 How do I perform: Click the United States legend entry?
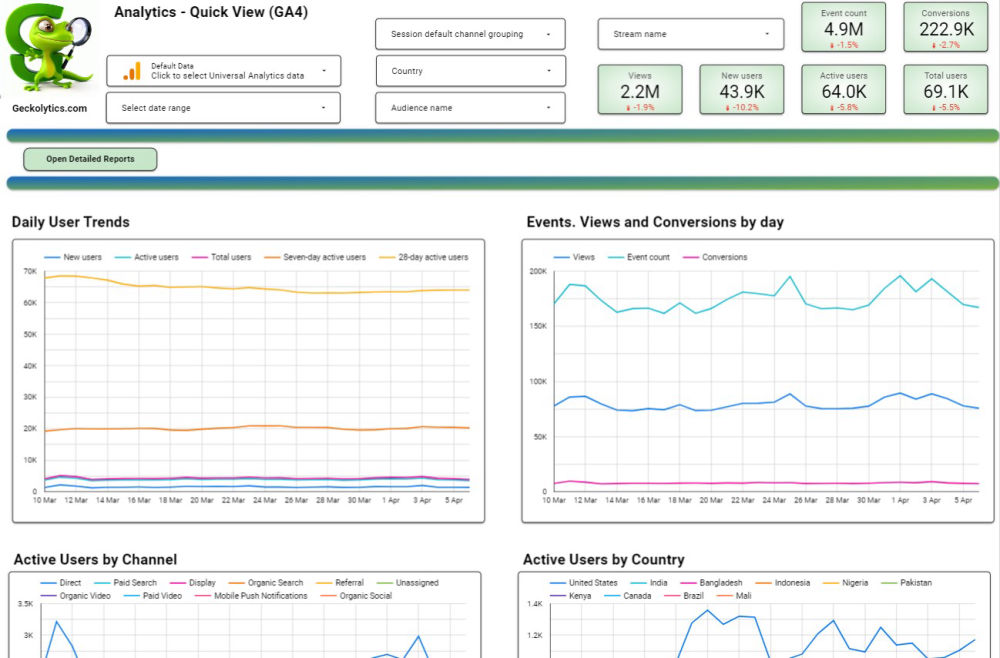[x=584, y=583]
